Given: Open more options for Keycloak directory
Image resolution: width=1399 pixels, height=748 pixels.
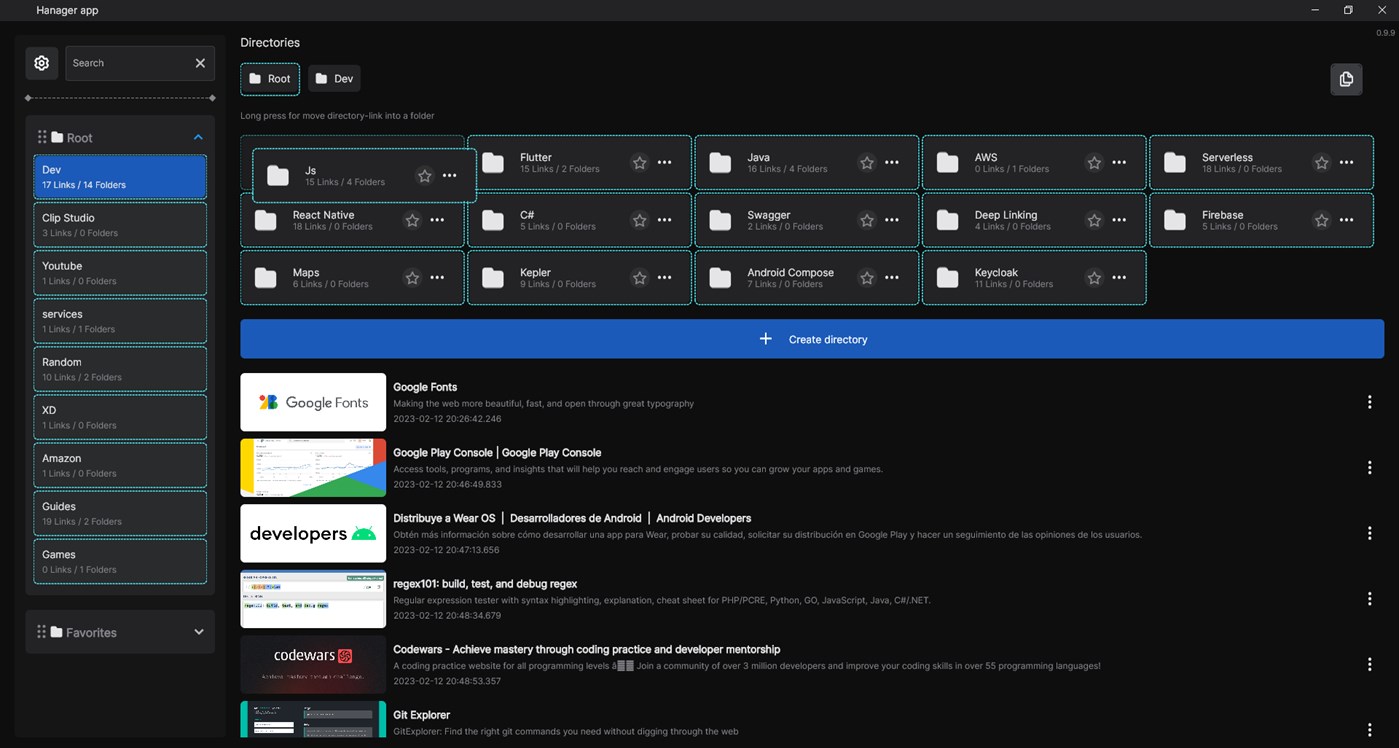Looking at the screenshot, I should 1119,277.
